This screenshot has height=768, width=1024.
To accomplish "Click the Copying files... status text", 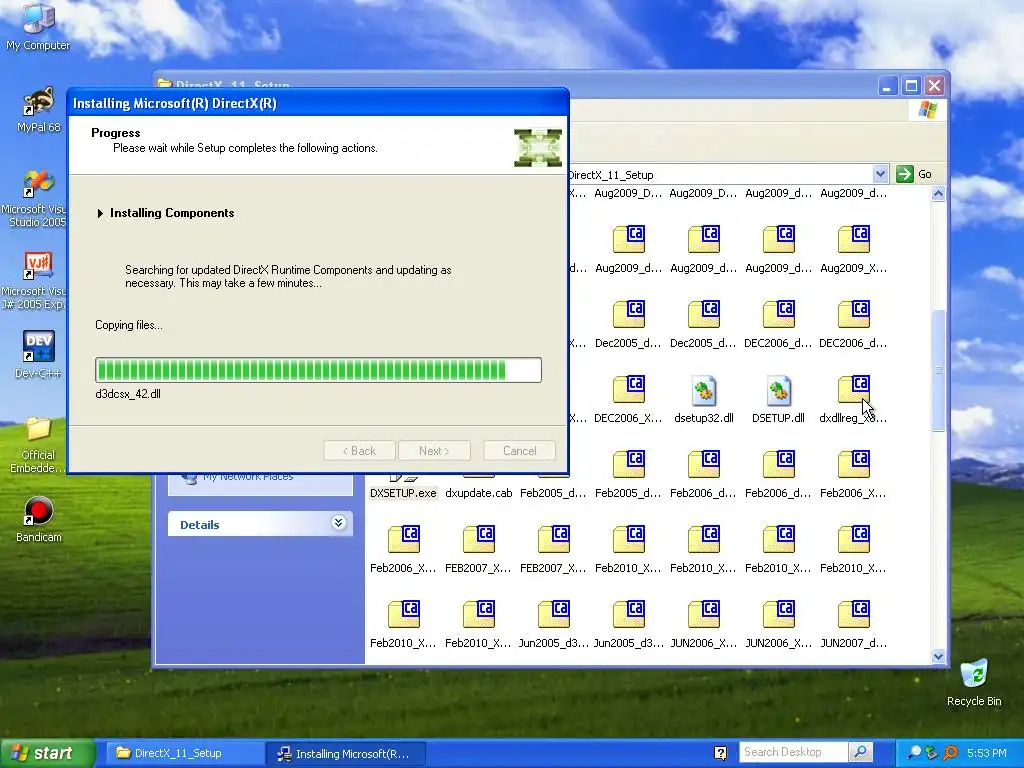I will pos(129,325).
